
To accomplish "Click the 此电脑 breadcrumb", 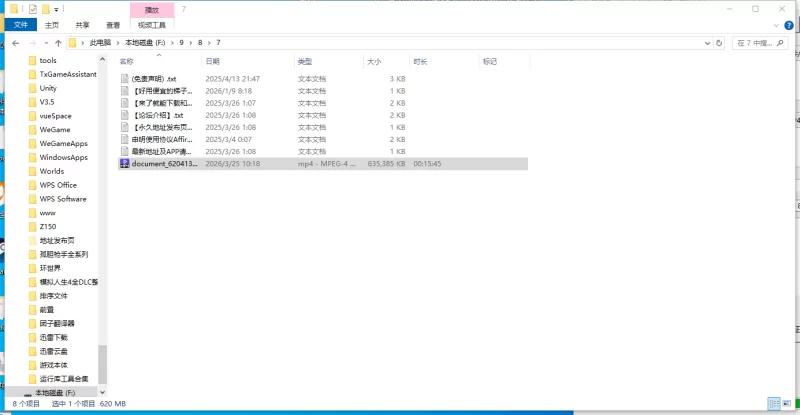I will click(x=100, y=43).
